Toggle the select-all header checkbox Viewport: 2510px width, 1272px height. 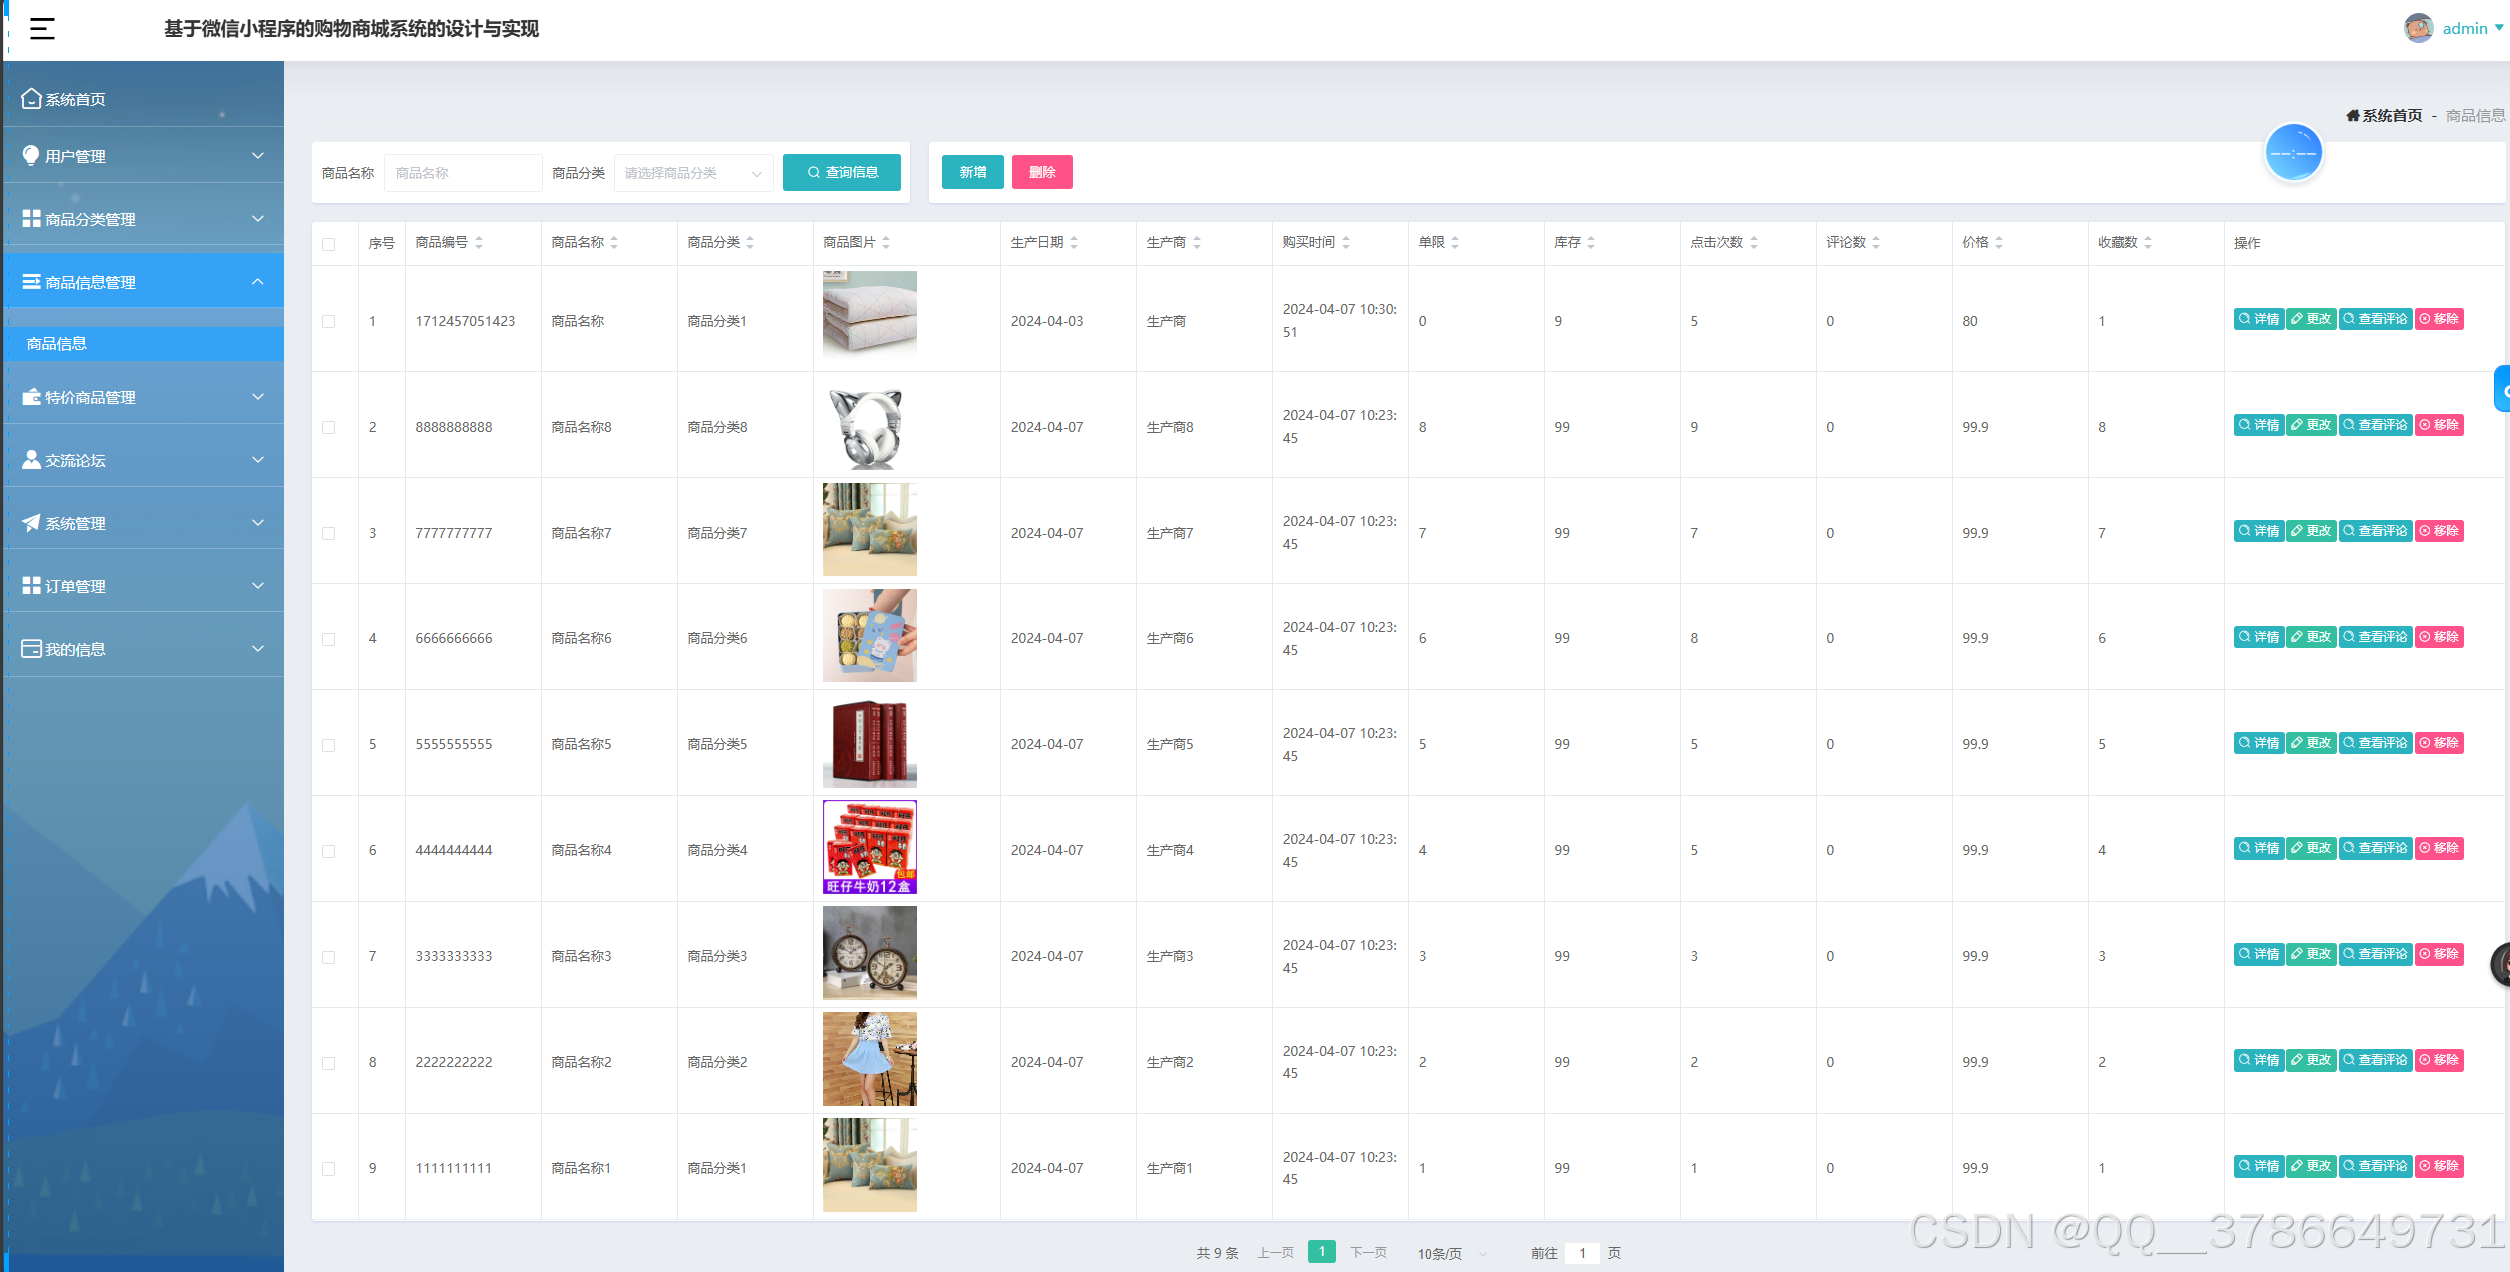pos(329,244)
